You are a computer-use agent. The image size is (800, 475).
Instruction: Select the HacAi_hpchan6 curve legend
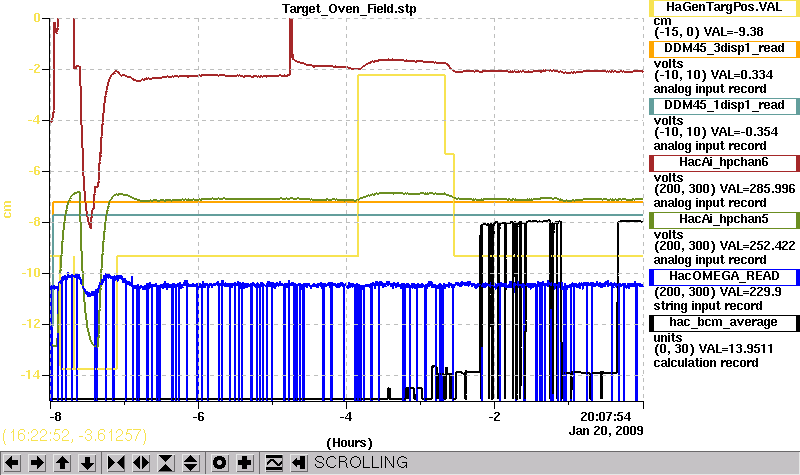coord(724,163)
